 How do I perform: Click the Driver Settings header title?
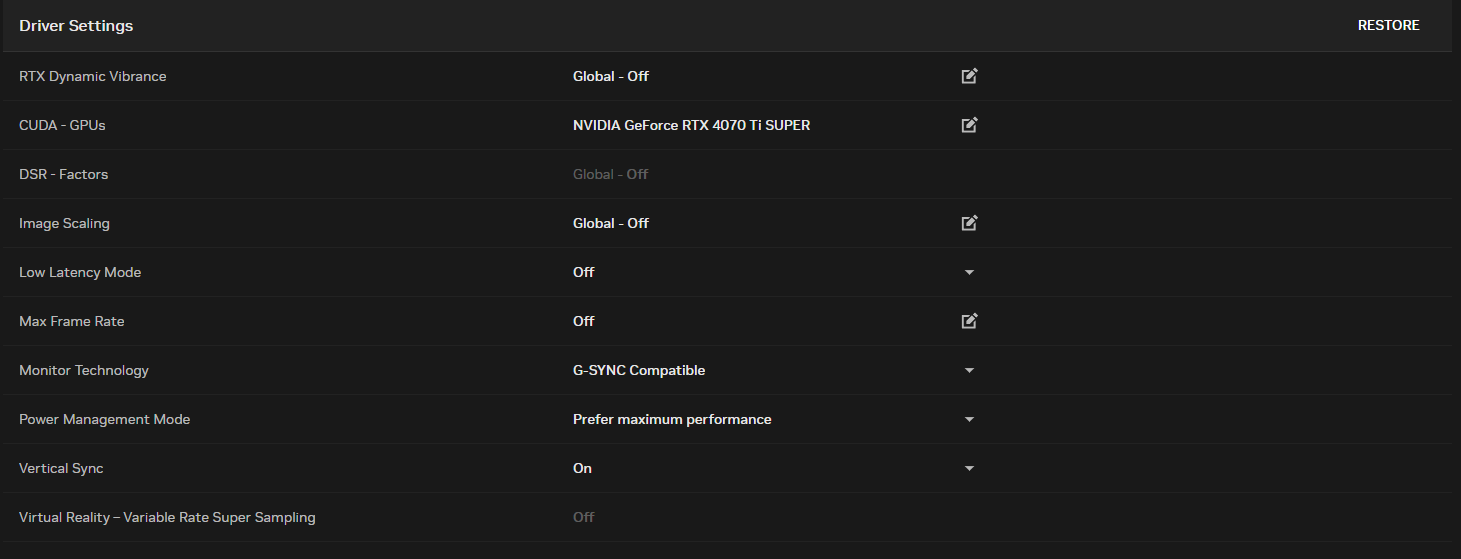pos(76,26)
